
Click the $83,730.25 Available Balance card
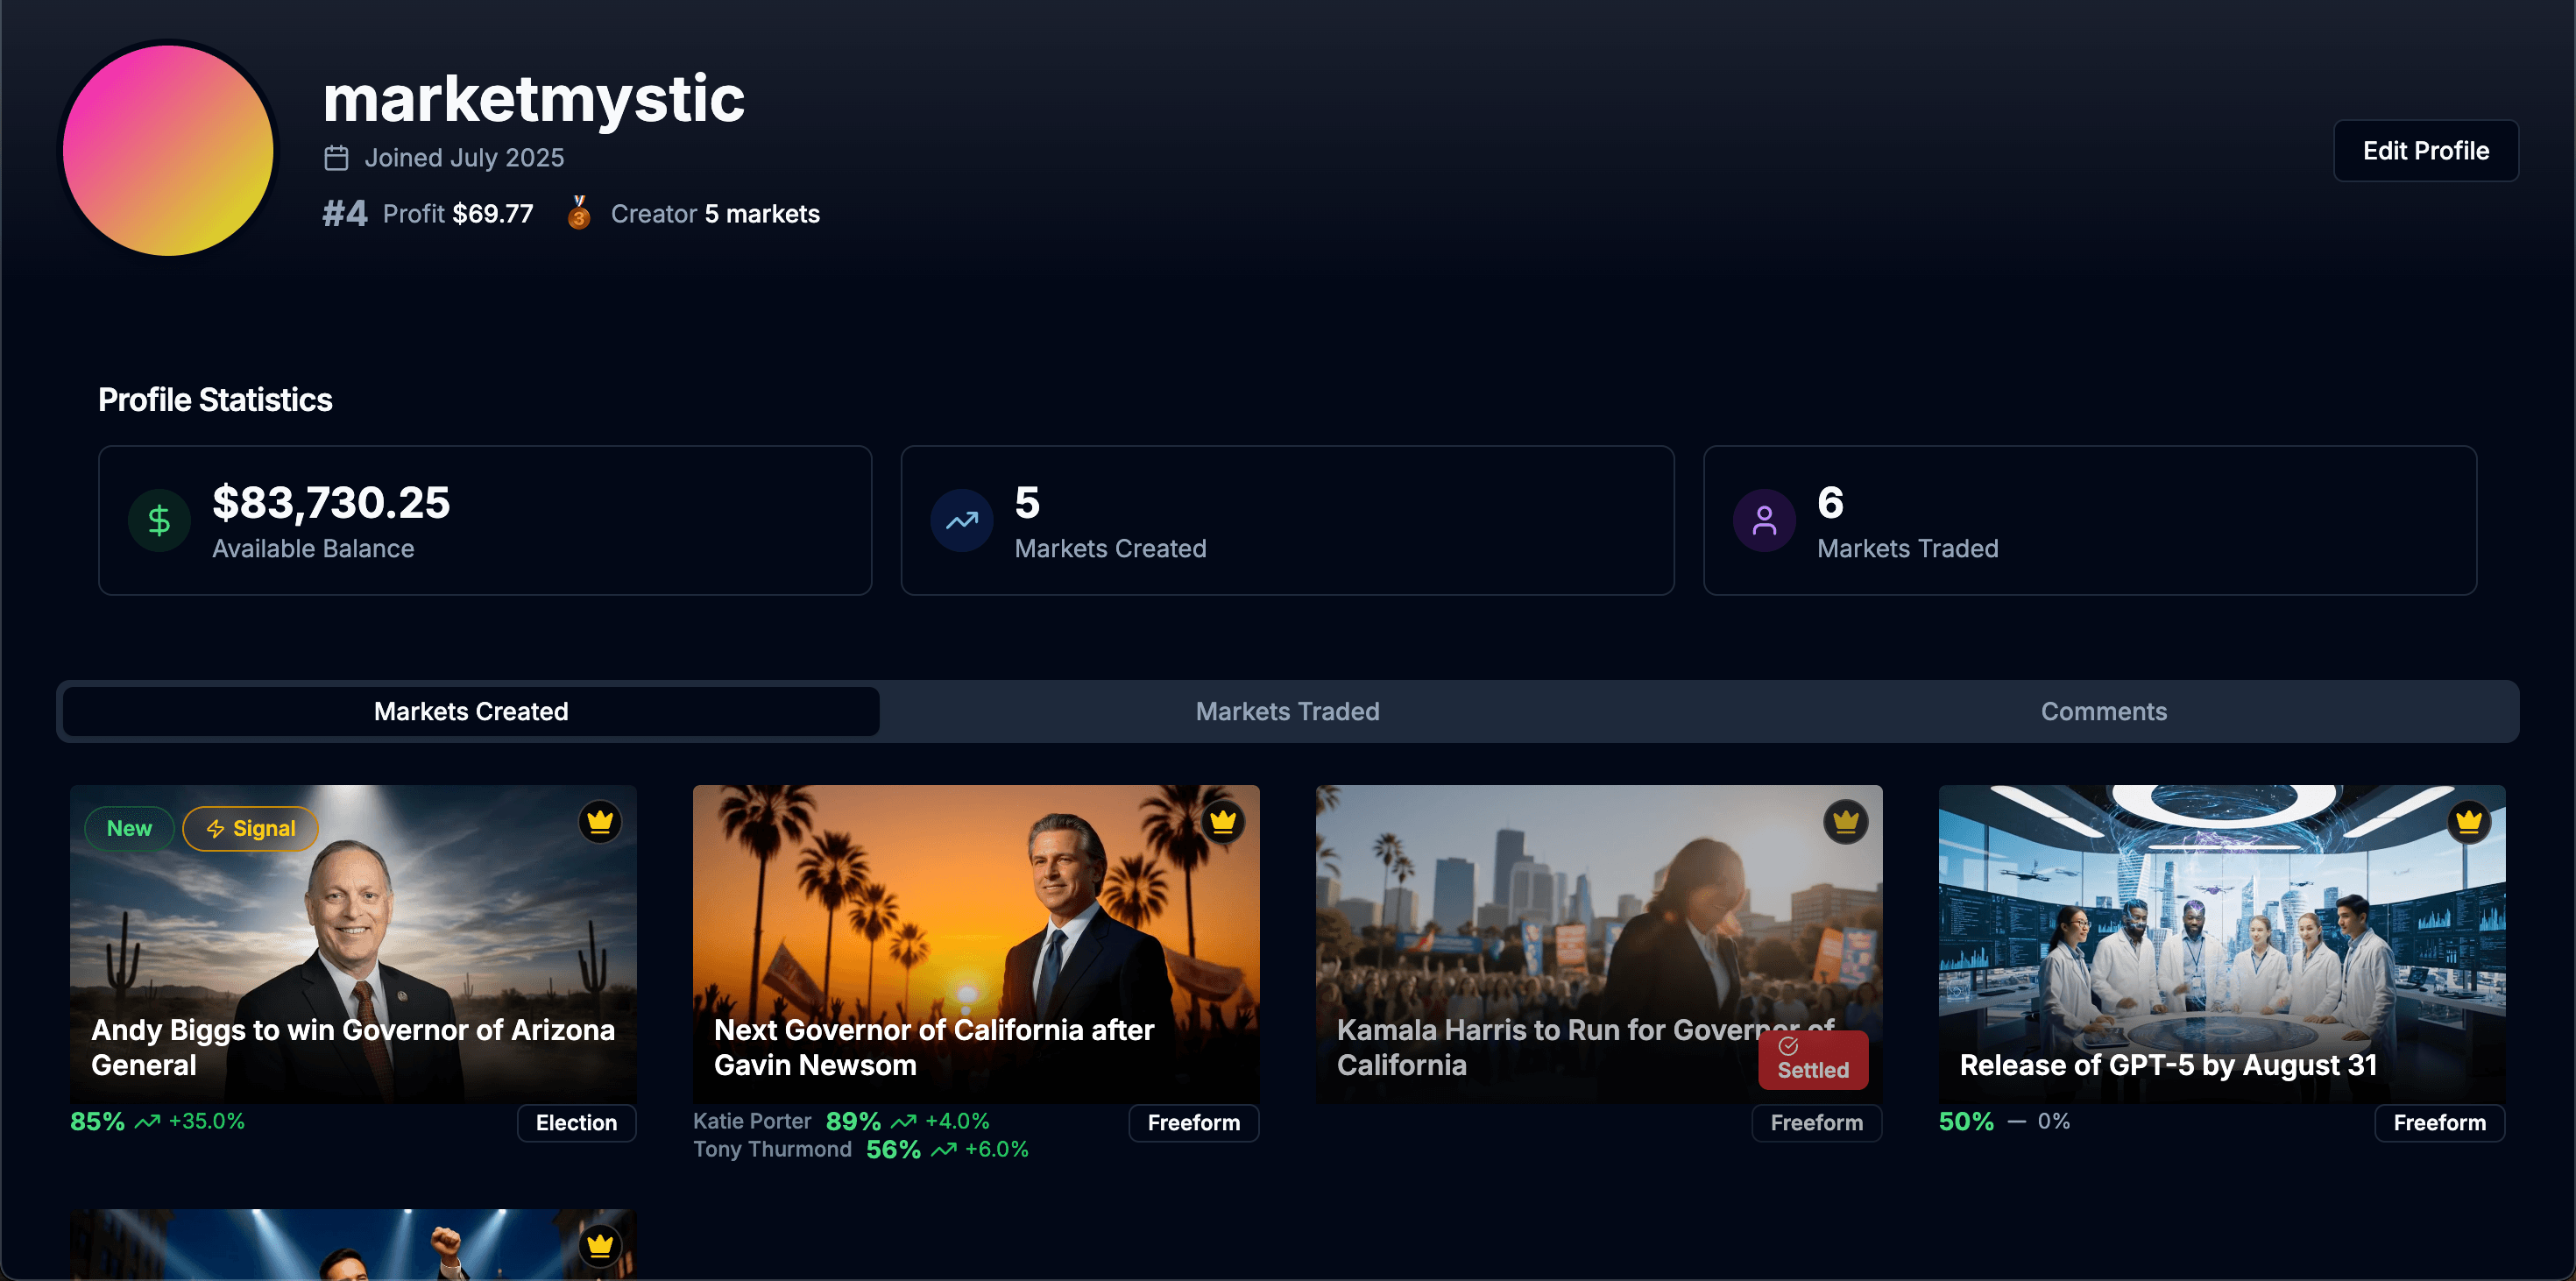coord(485,520)
